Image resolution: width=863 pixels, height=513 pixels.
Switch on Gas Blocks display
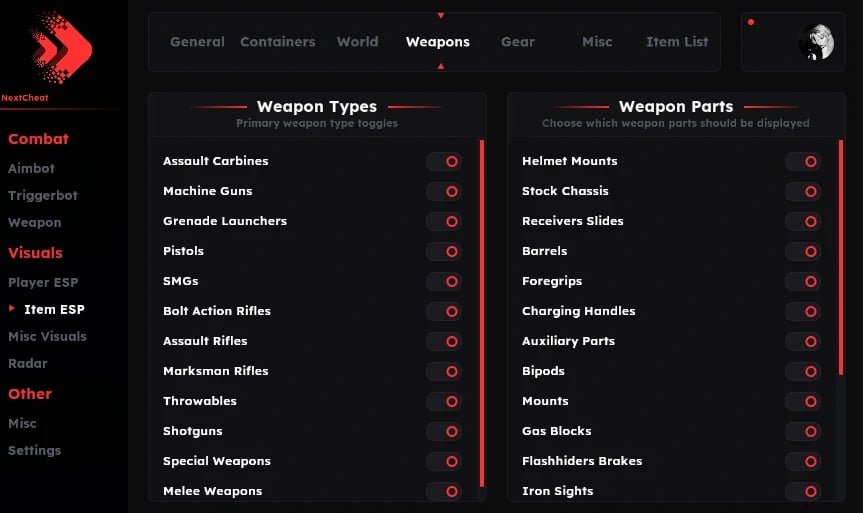(x=803, y=431)
